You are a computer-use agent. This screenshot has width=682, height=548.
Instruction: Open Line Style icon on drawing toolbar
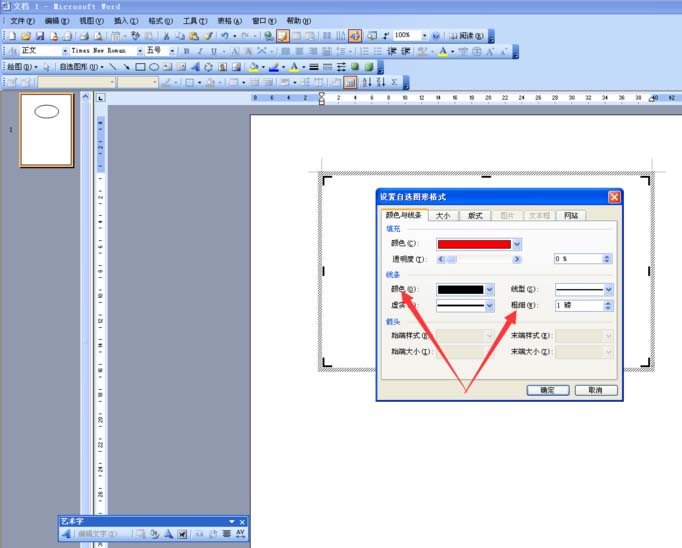(314, 67)
